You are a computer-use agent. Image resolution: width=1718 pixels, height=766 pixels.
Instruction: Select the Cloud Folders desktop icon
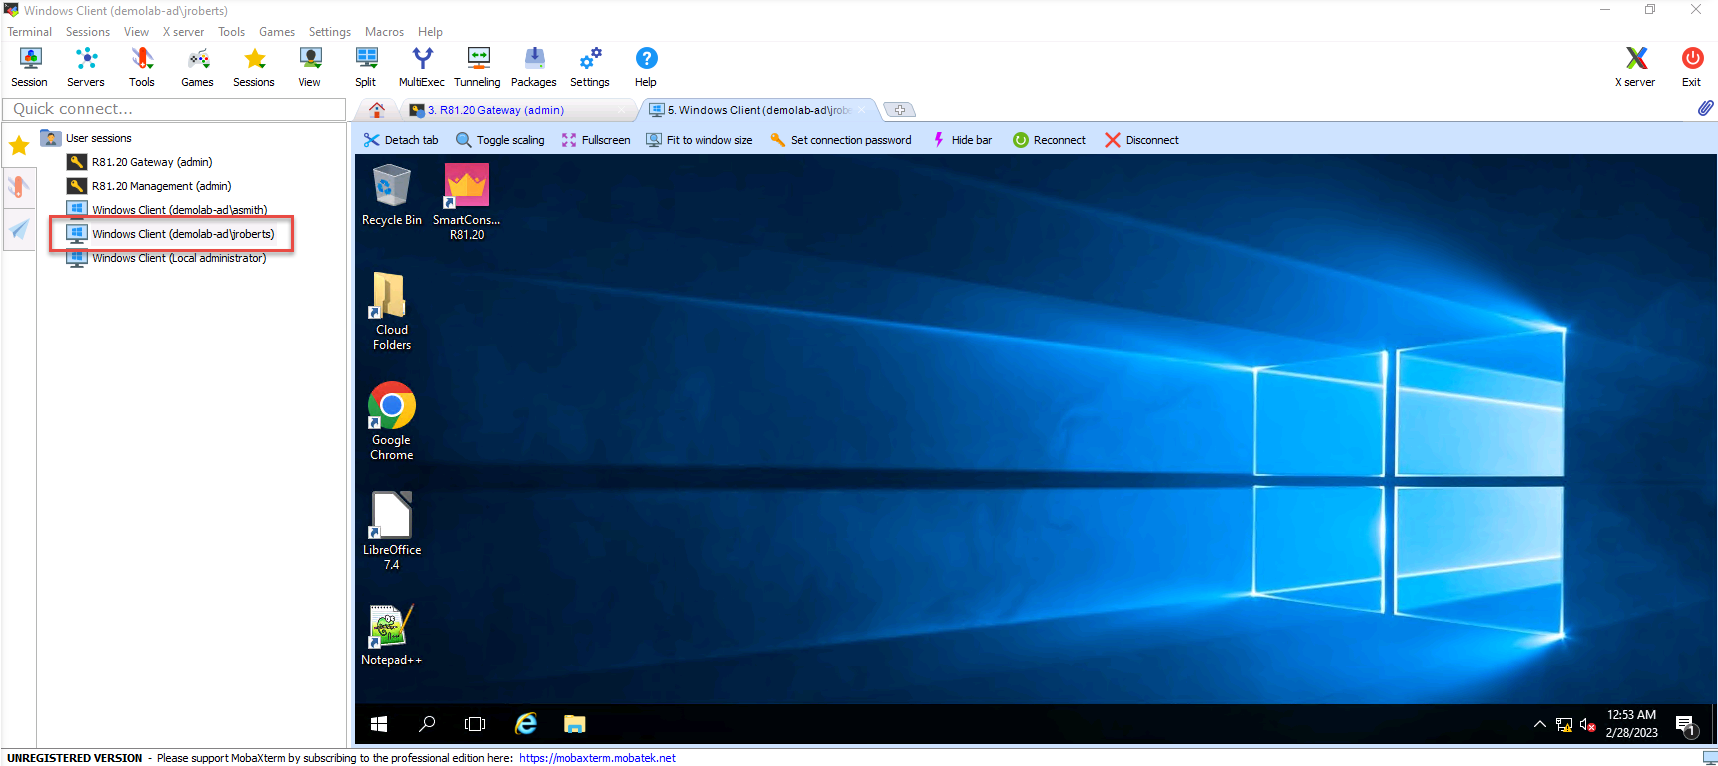[x=392, y=311]
